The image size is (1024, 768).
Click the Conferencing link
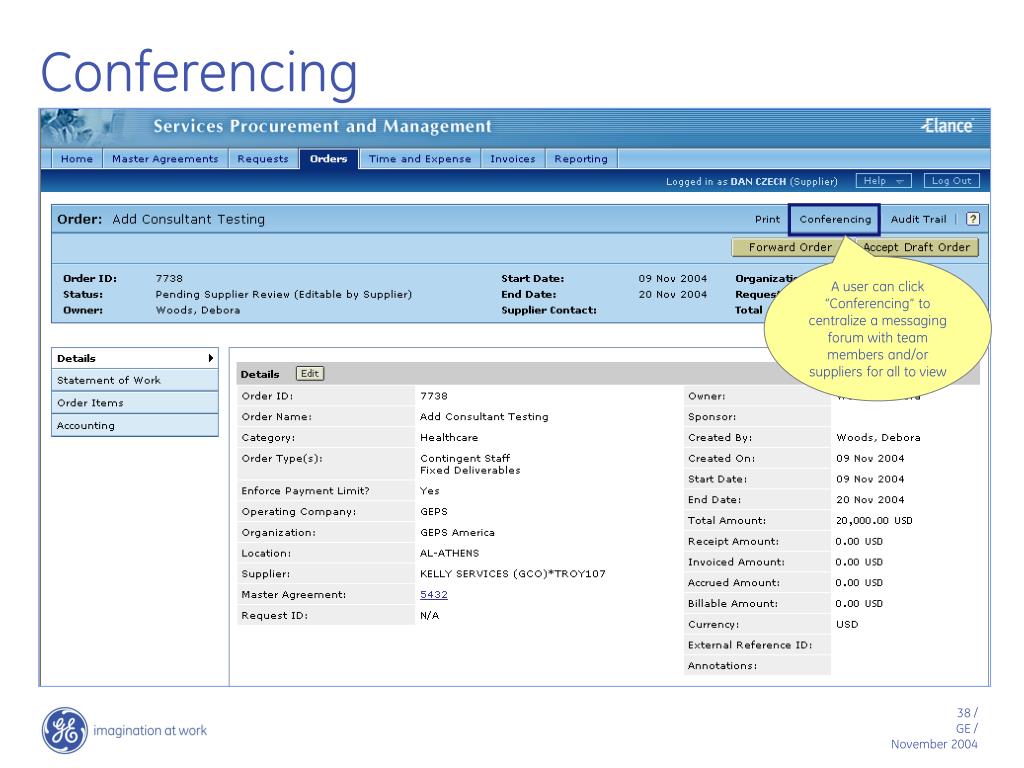pos(835,220)
